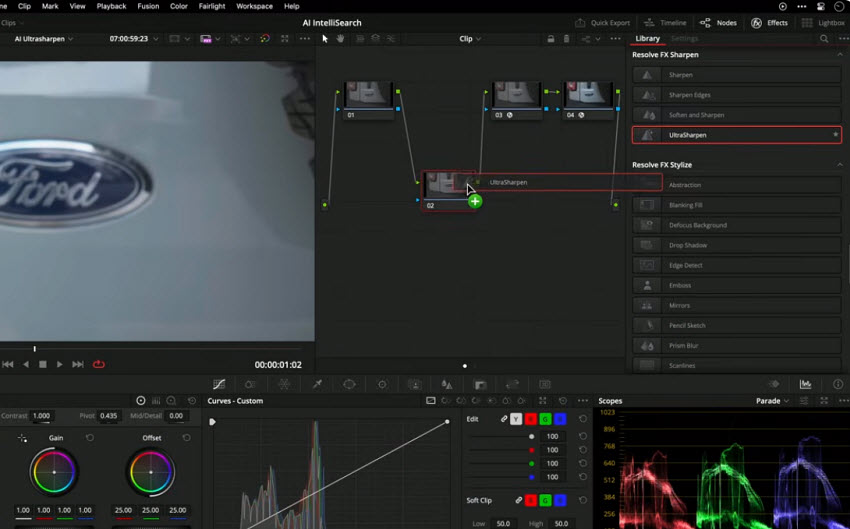Viewport: 850px width, 529px height.
Task: Click the trash icon above node graph
Action: [x=566, y=38]
